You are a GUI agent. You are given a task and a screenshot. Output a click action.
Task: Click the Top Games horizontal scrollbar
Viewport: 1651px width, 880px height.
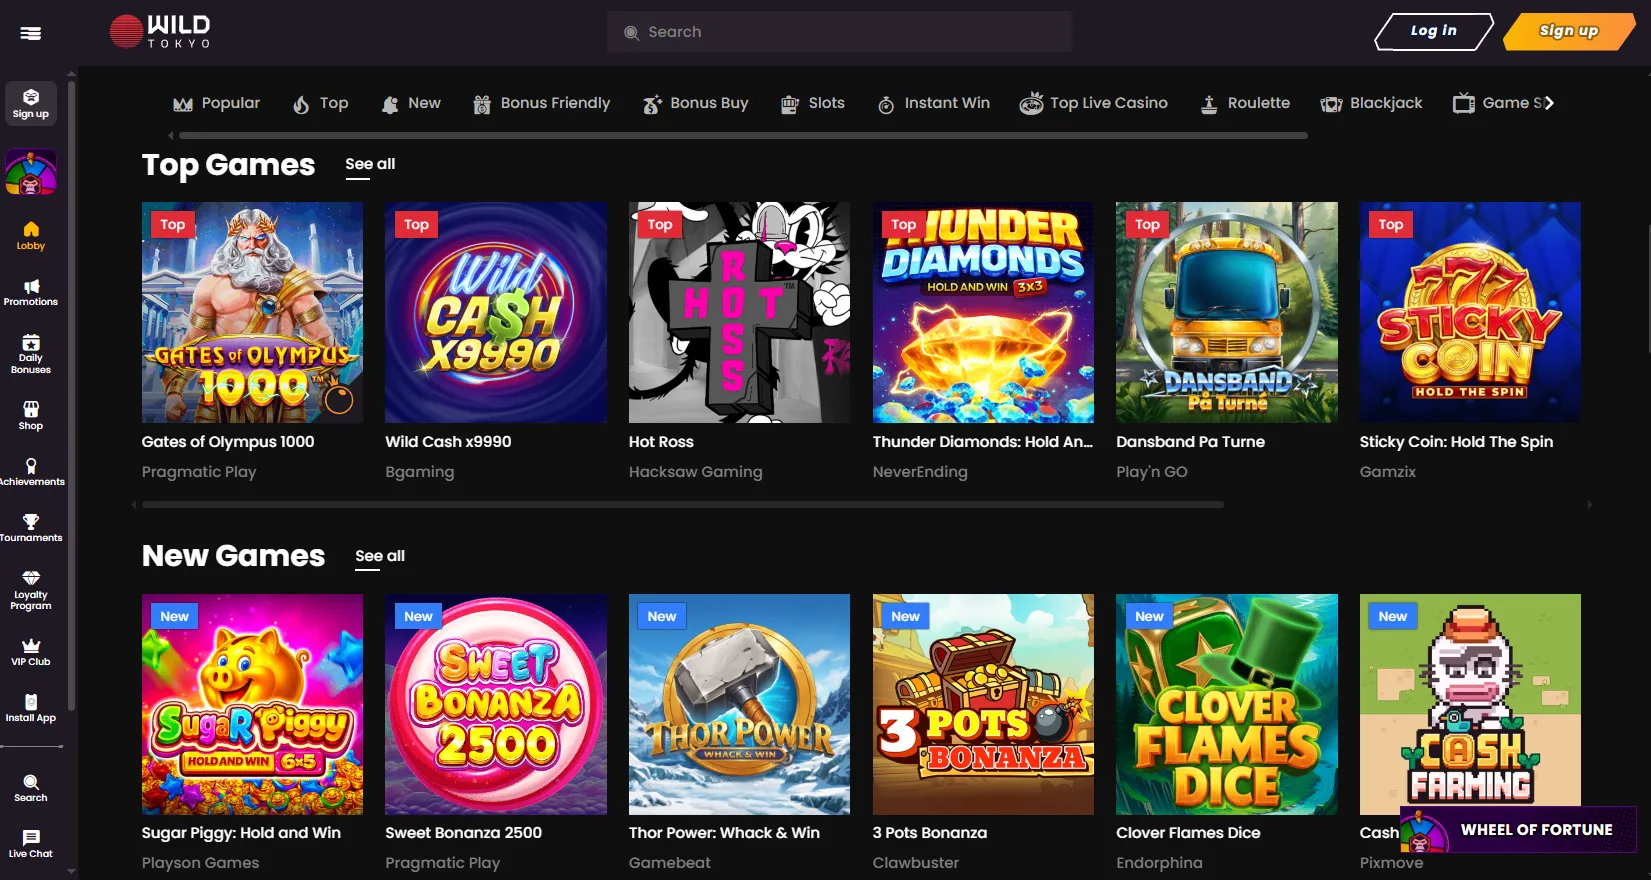(x=683, y=505)
